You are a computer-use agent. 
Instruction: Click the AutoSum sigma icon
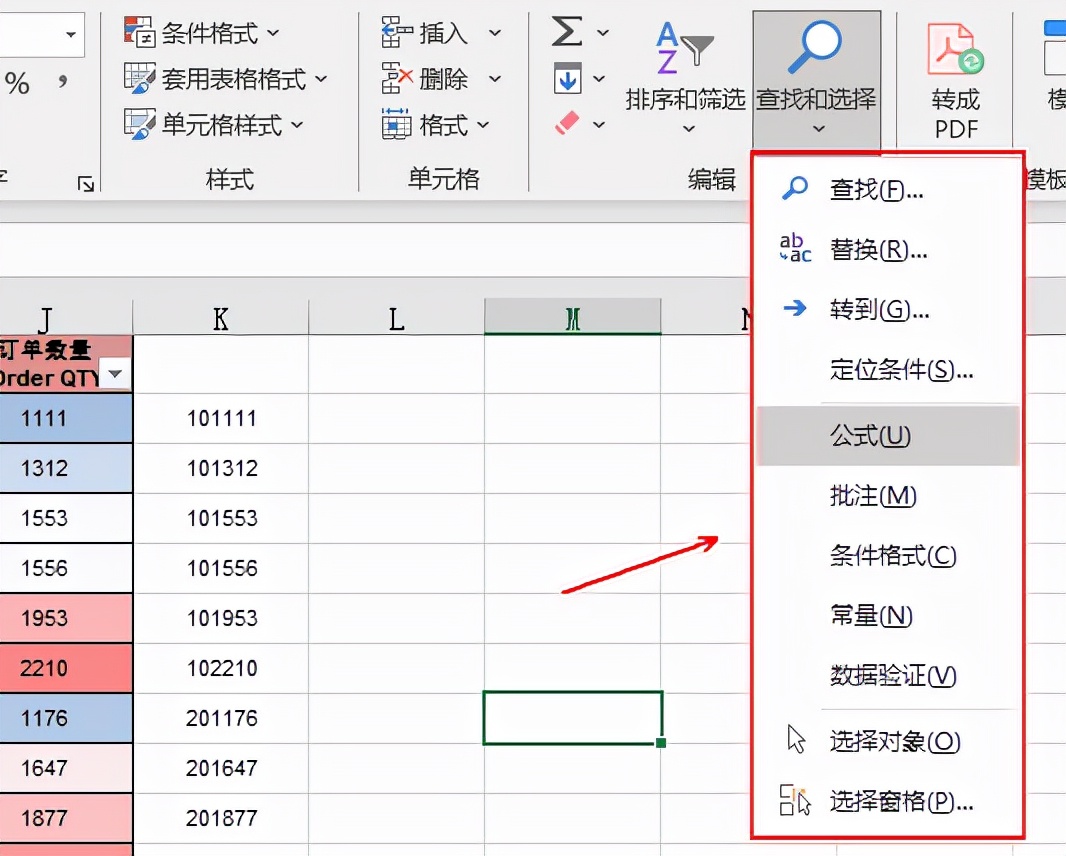[x=567, y=31]
